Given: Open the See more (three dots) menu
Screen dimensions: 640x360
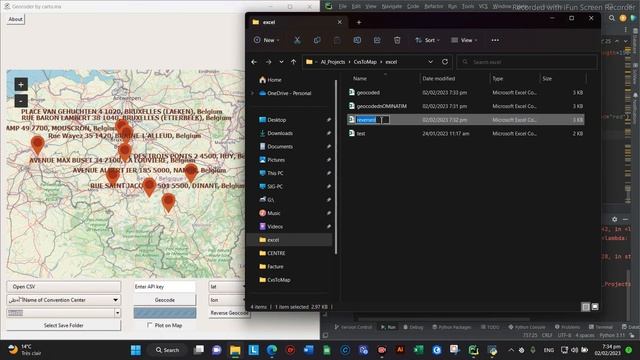Looking at the screenshot, I should coord(495,40).
